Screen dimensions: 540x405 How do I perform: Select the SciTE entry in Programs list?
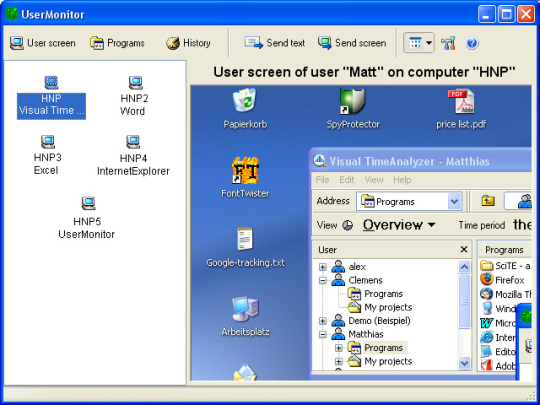pyautogui.click(x=505, y=266)
